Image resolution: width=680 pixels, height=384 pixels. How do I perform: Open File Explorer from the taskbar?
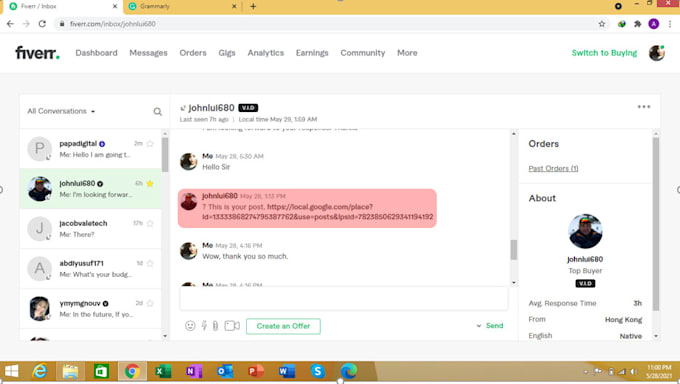tap(70, 372)
